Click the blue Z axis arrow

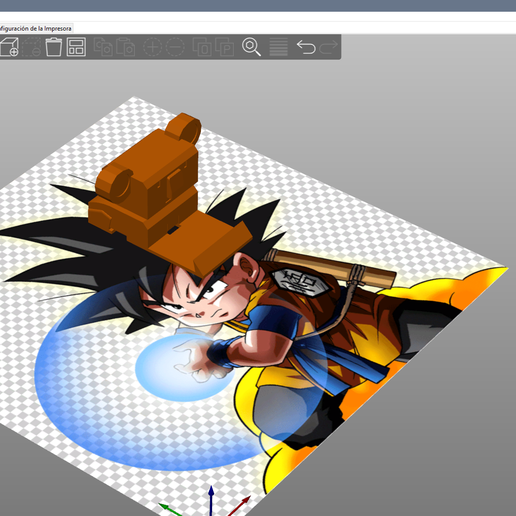pyautogui.click(x=211, y=497)
